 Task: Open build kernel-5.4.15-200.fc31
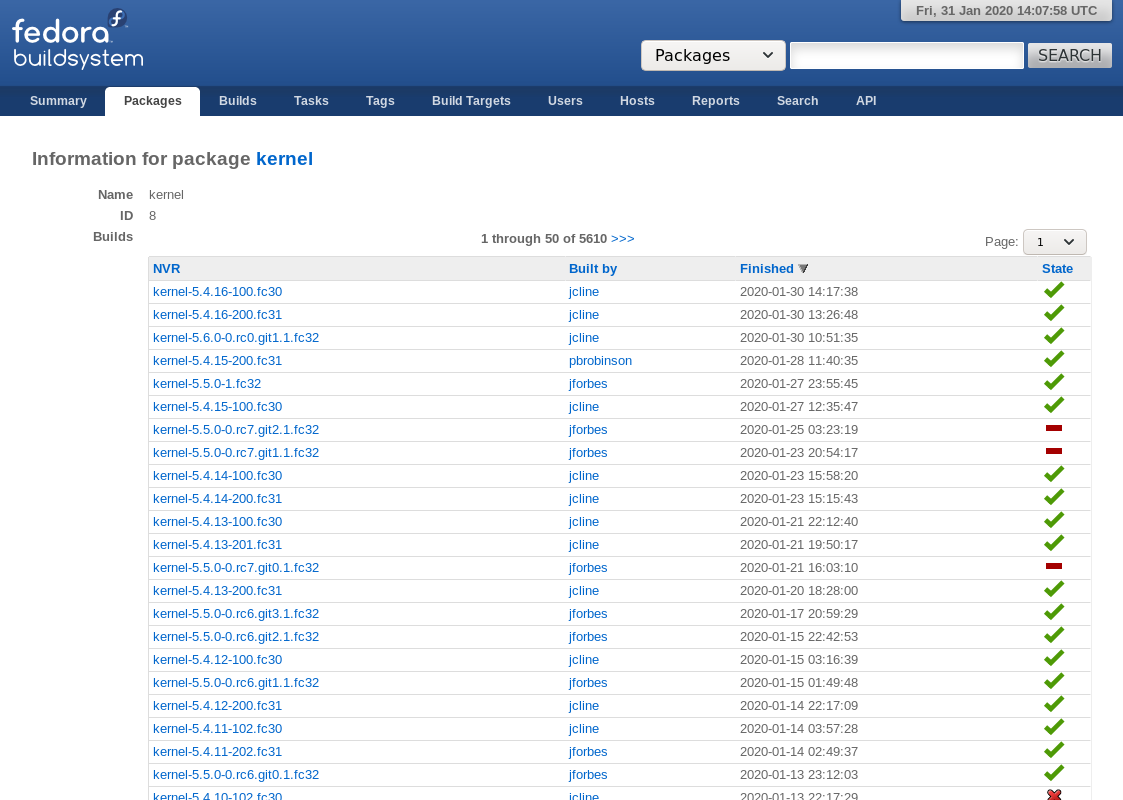pyautogui.click(x=217, y=360)
